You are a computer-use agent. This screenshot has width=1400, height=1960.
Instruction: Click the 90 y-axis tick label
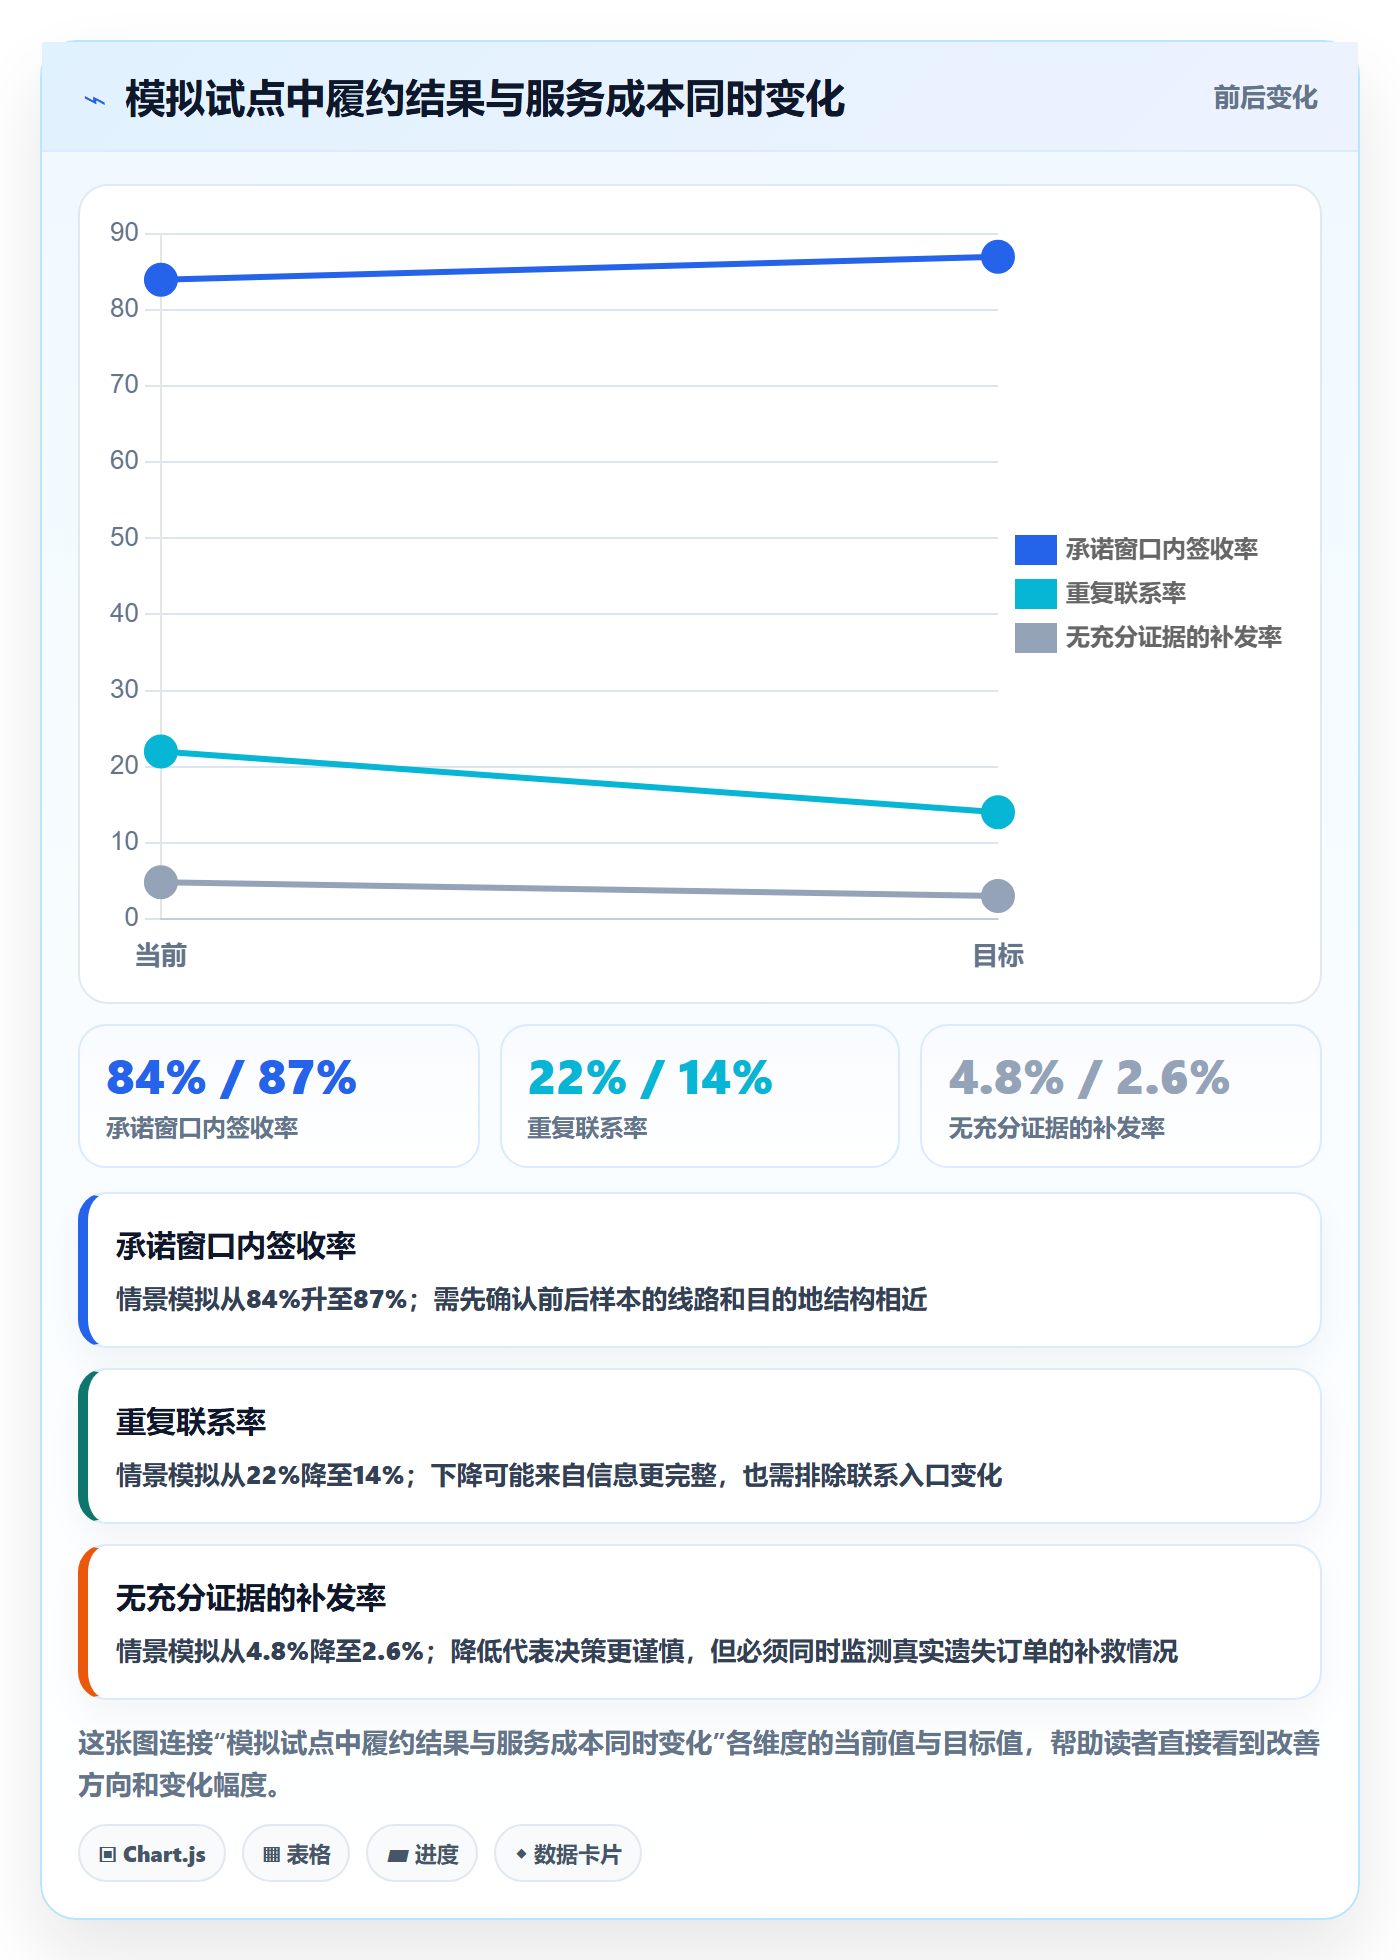click(x=124, y=233)
